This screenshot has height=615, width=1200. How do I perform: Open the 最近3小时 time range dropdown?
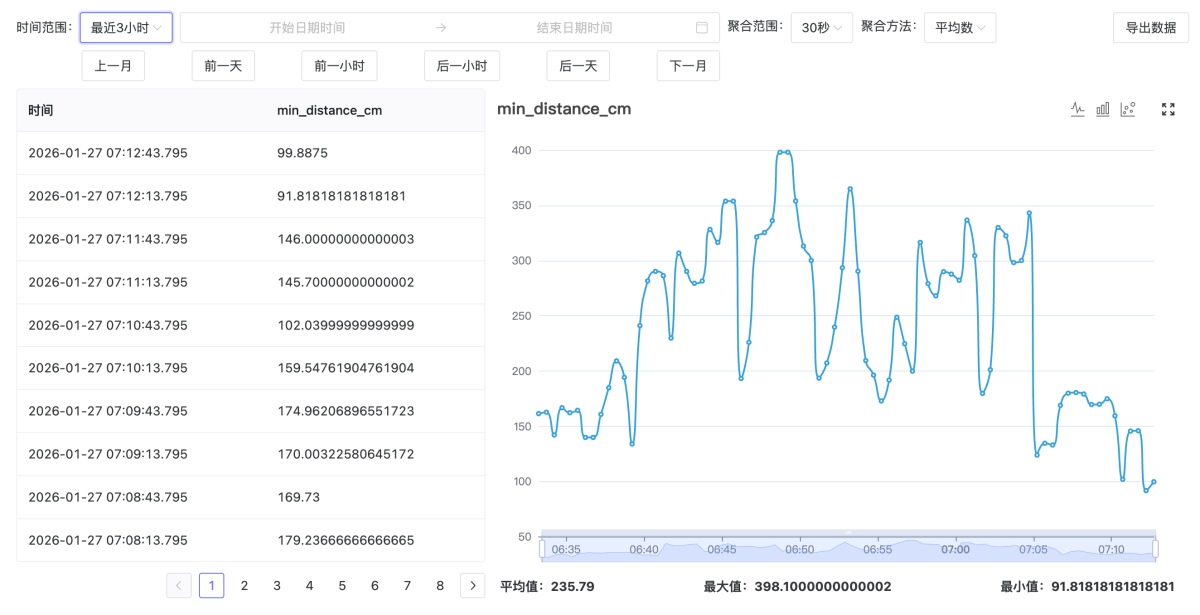126,28
